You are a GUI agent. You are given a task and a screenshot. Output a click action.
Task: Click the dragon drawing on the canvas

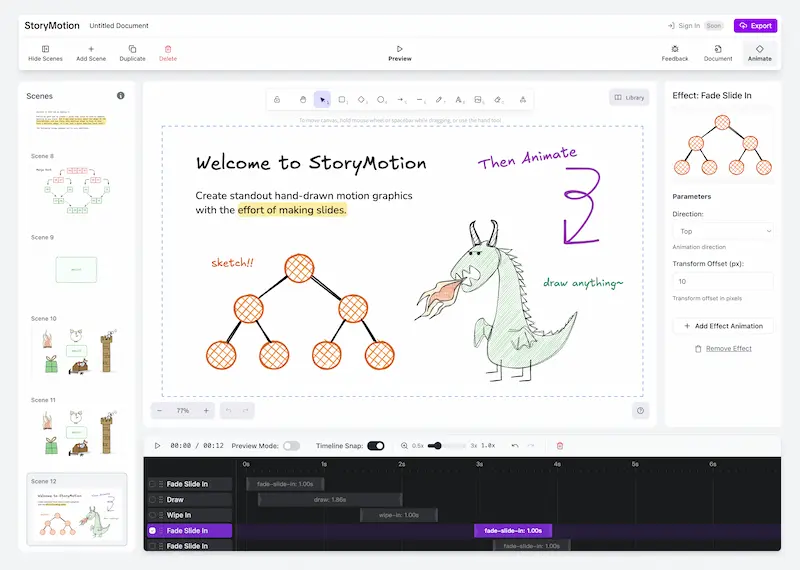point(497,301)
